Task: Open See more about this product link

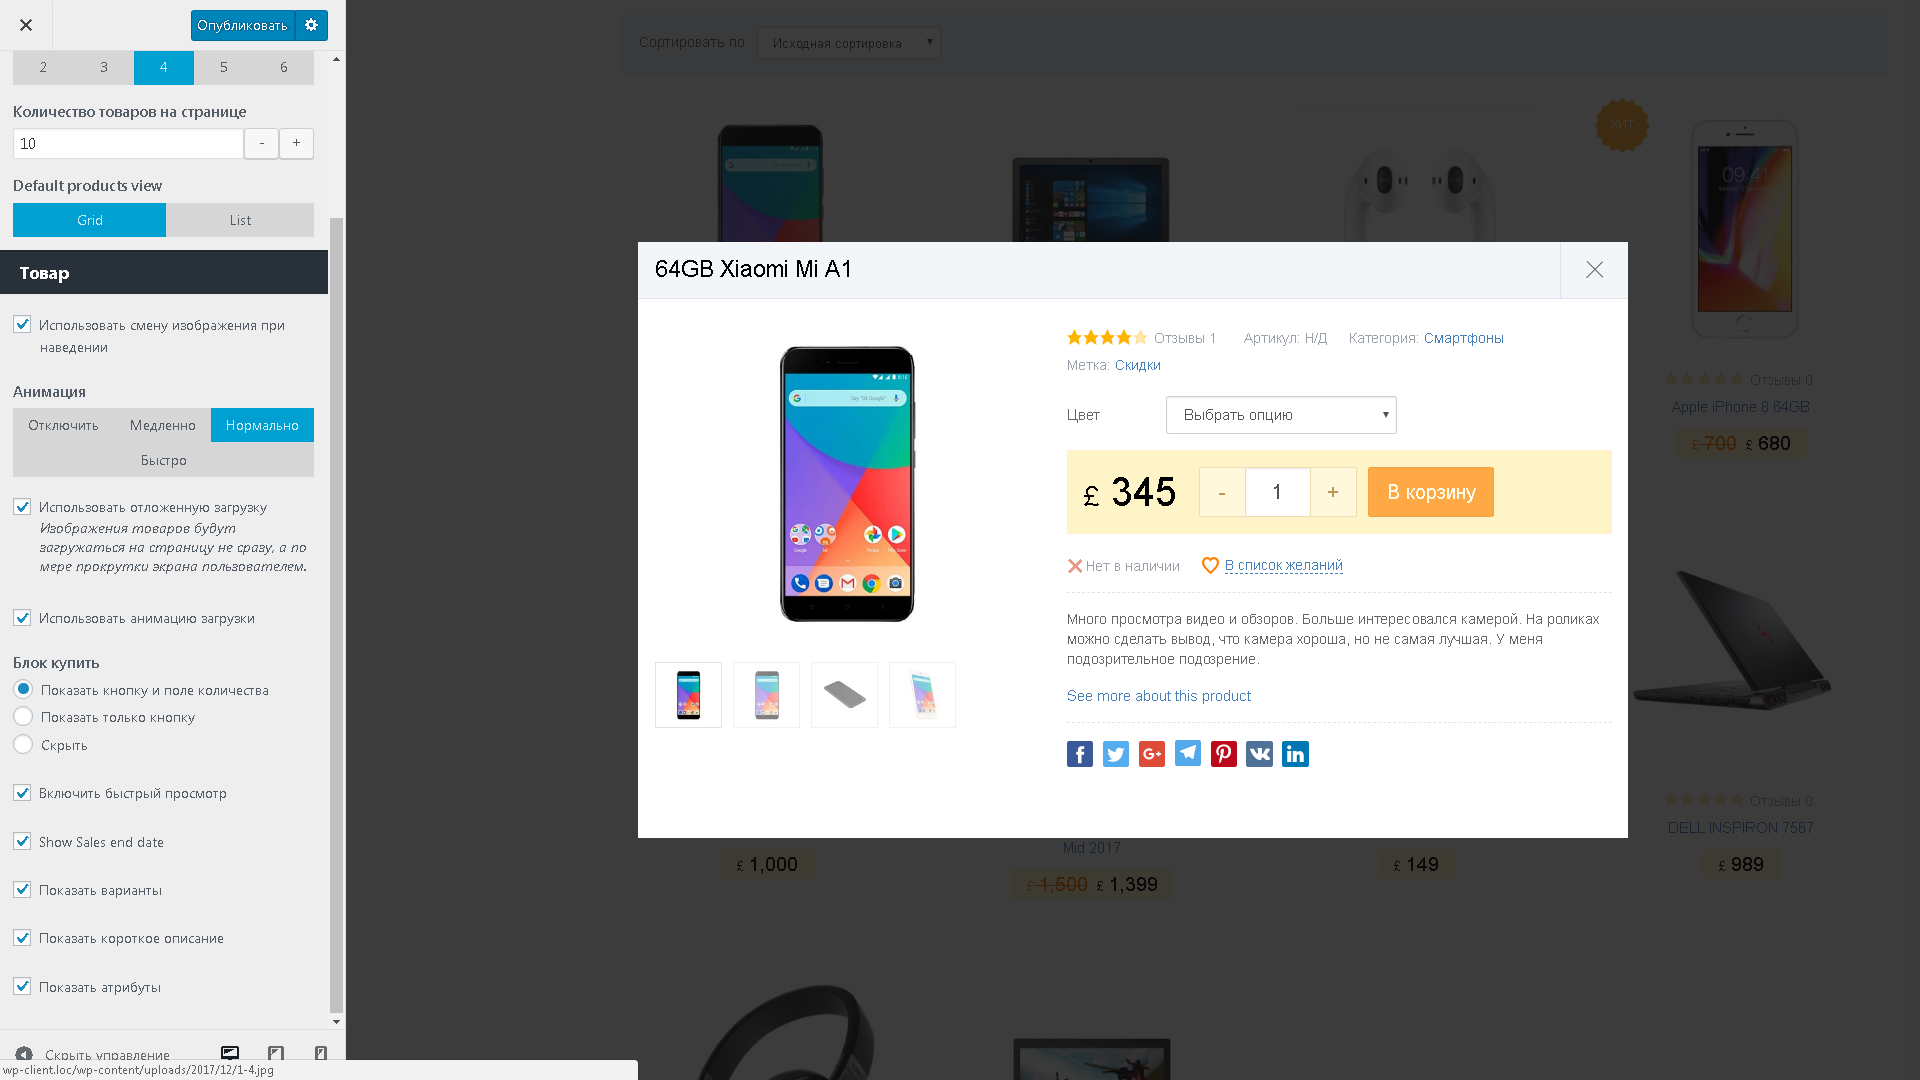Action: (1158, 696)
